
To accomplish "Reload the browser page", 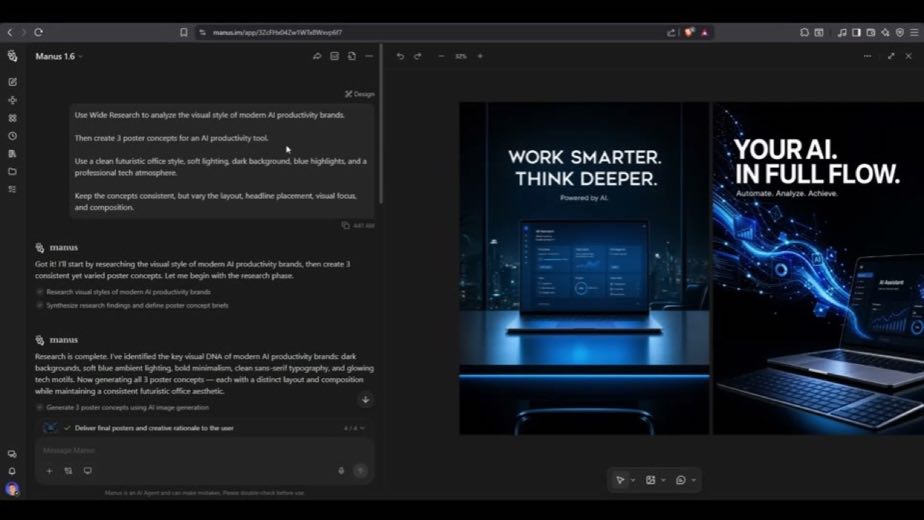I will pyautogui.click(x=38, y=32).
